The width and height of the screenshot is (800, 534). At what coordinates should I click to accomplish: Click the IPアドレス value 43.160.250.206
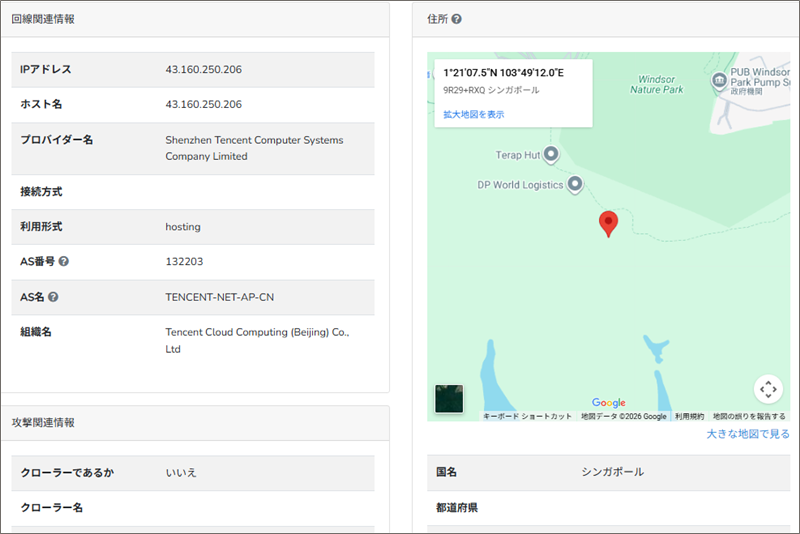coord(203,70)
